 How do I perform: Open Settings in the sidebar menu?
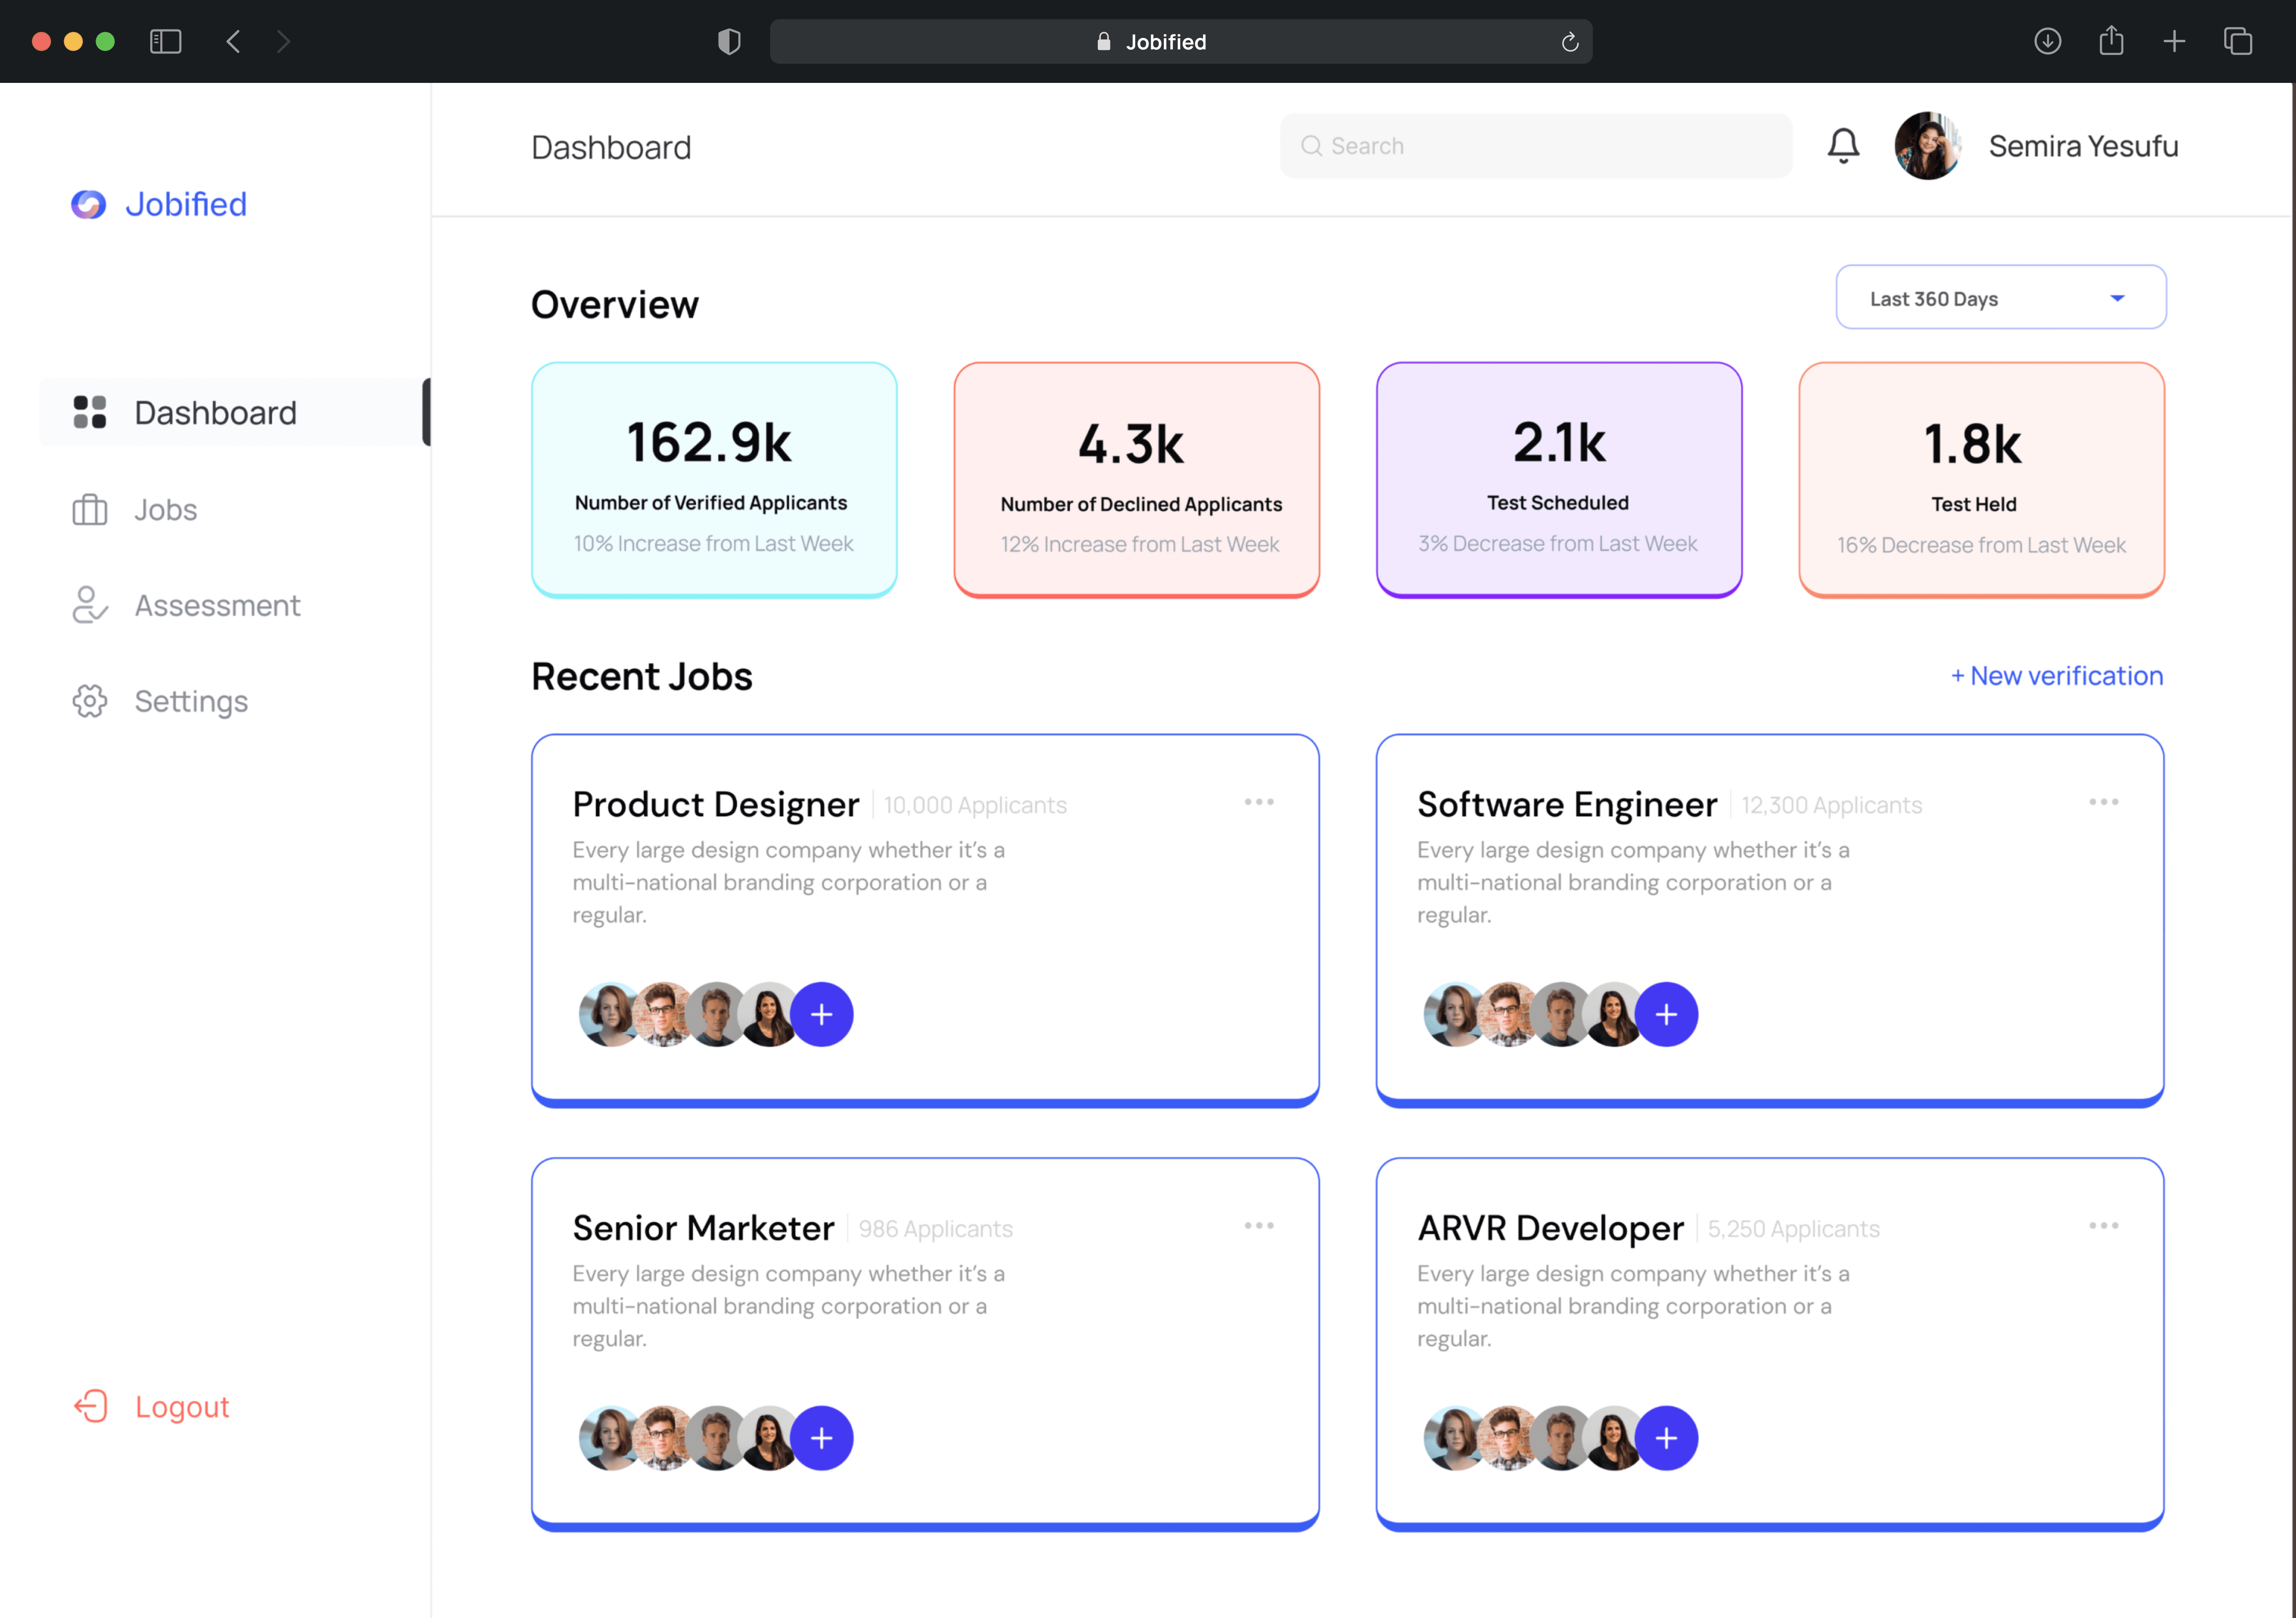click(x=160, y=701)
